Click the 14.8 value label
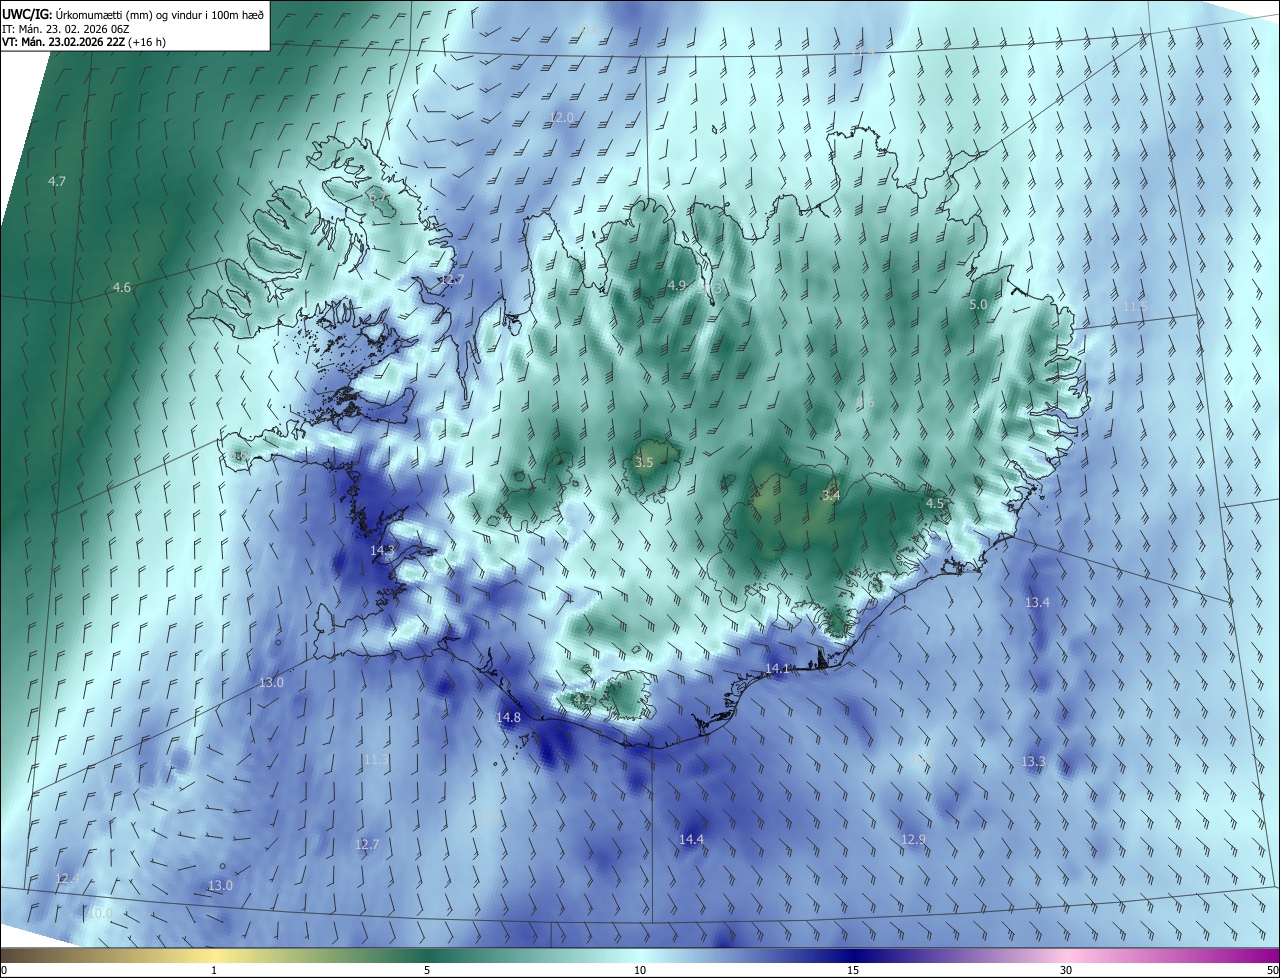This screenshot has height=978, width=1280. 509,718
